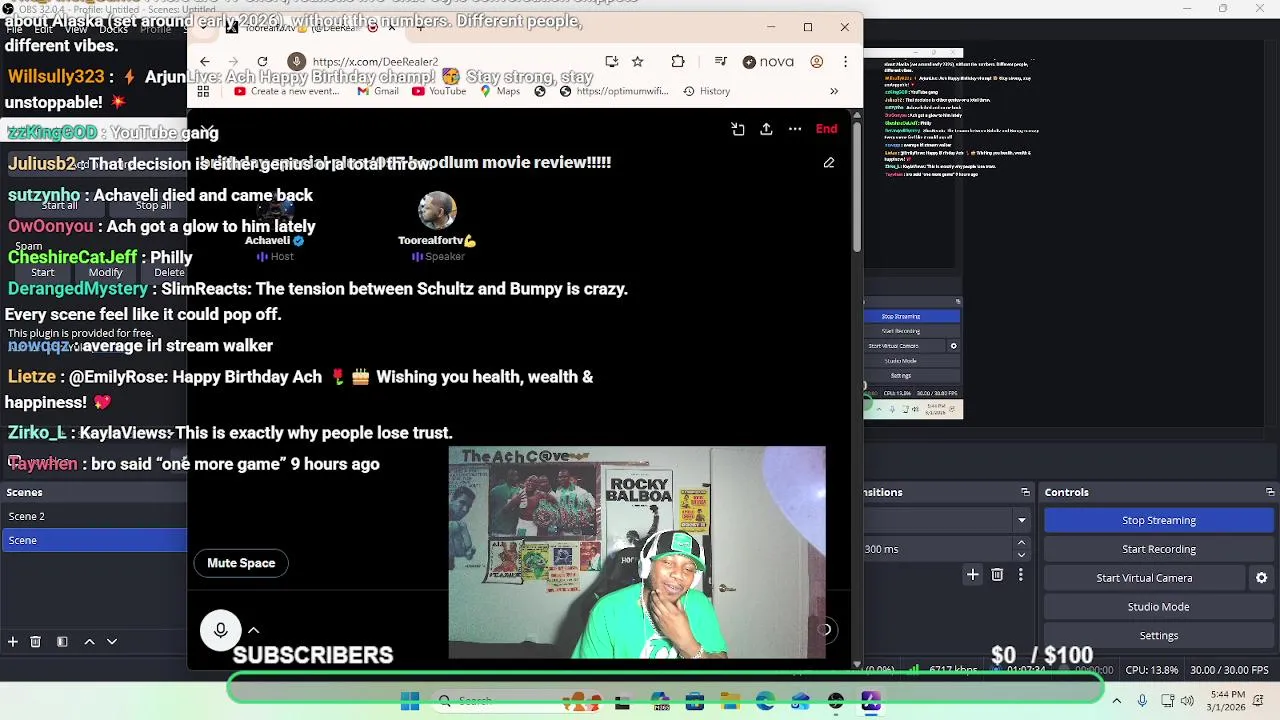Open the History bookmark
Viewport: 1280px width, 720px height.
point(706,91)
